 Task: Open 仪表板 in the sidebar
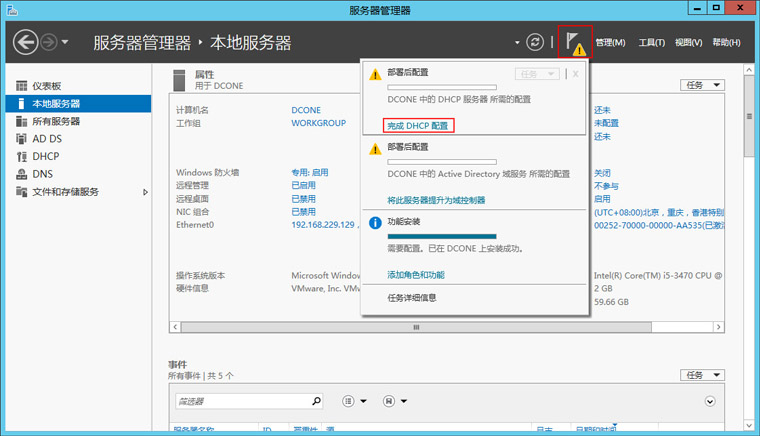46,86
